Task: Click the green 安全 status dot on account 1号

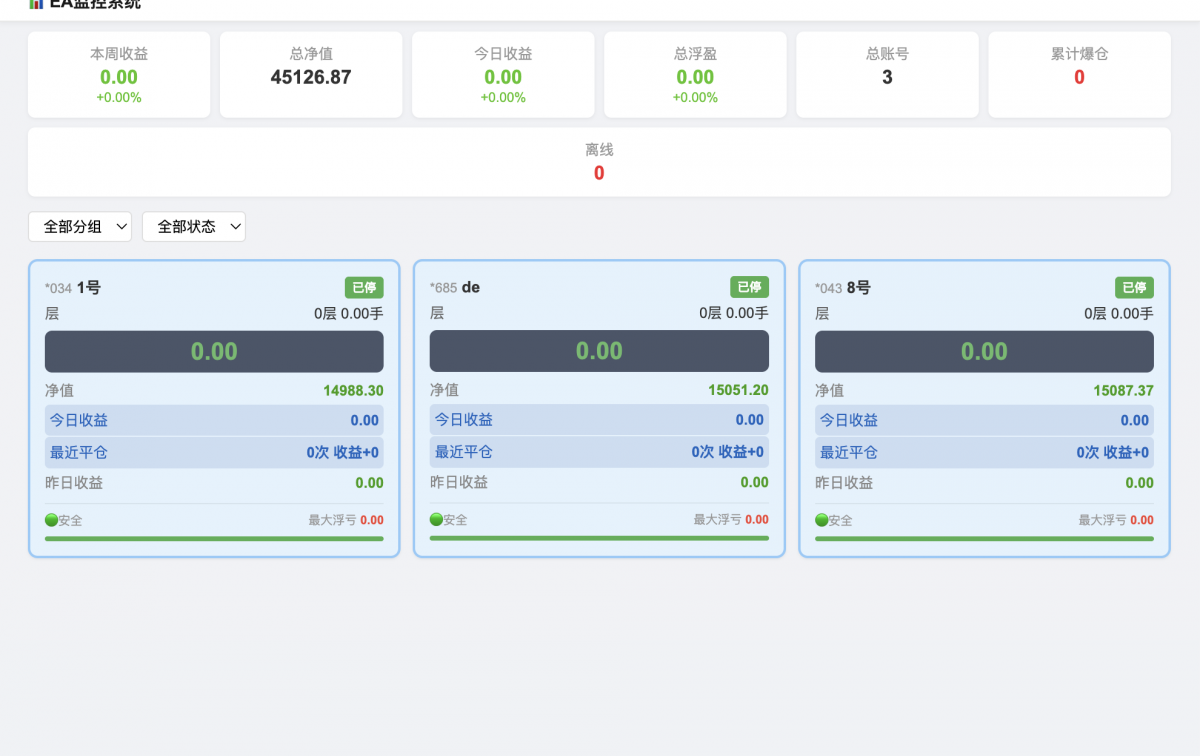Action: click(51, 520)
